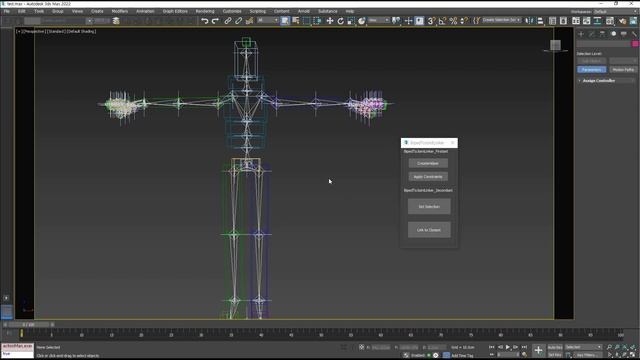This screenshot has width=640, height=360.
Task: Toggle the Scene Explorer icon
Action: click(552, 21)
